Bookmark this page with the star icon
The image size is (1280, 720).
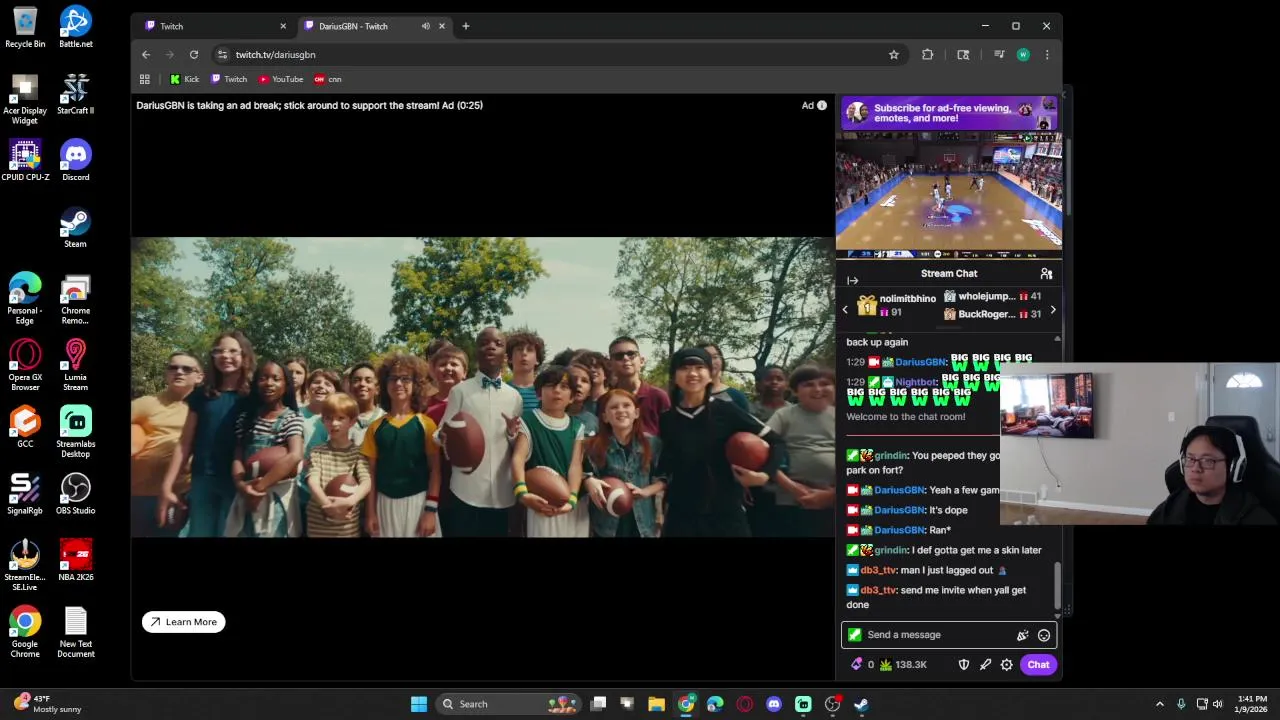pos(894,55)
